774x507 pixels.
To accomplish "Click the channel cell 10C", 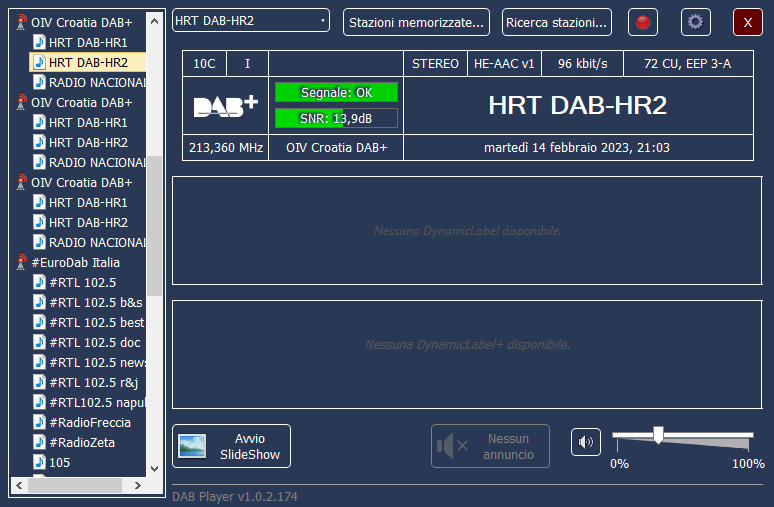I will coord(204,64).
